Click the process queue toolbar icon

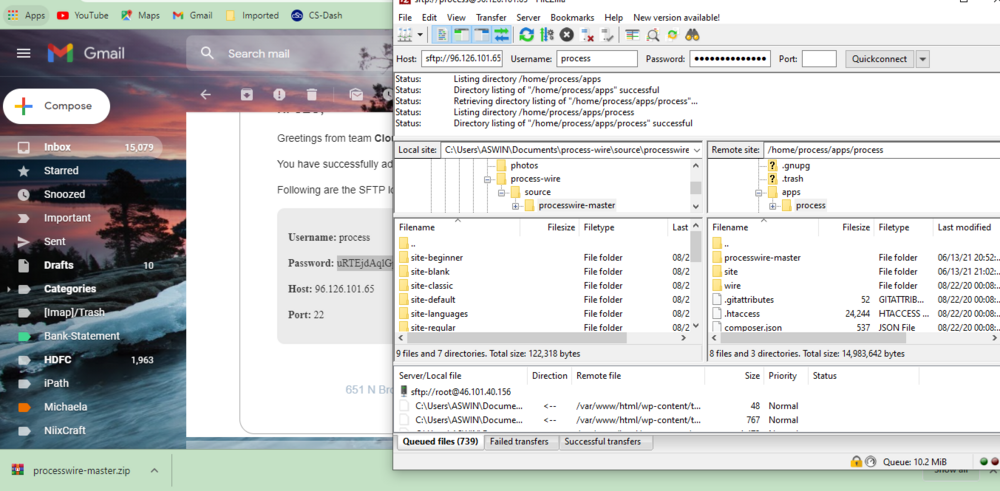(547, 35)
